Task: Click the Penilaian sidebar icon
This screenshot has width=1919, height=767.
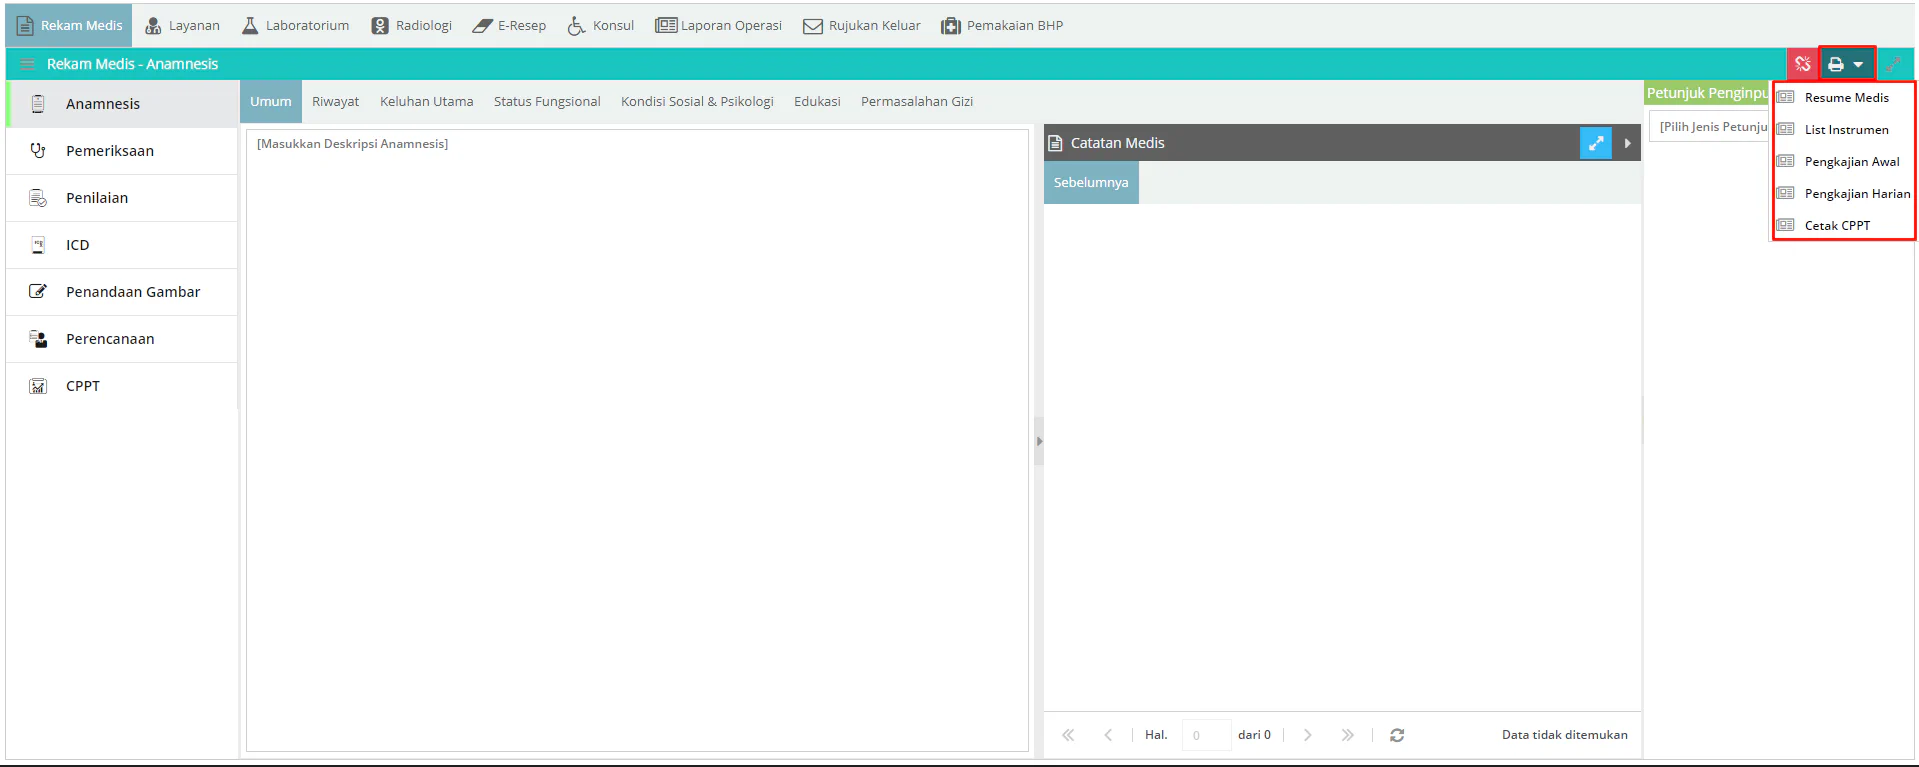Action: (38, 198)
